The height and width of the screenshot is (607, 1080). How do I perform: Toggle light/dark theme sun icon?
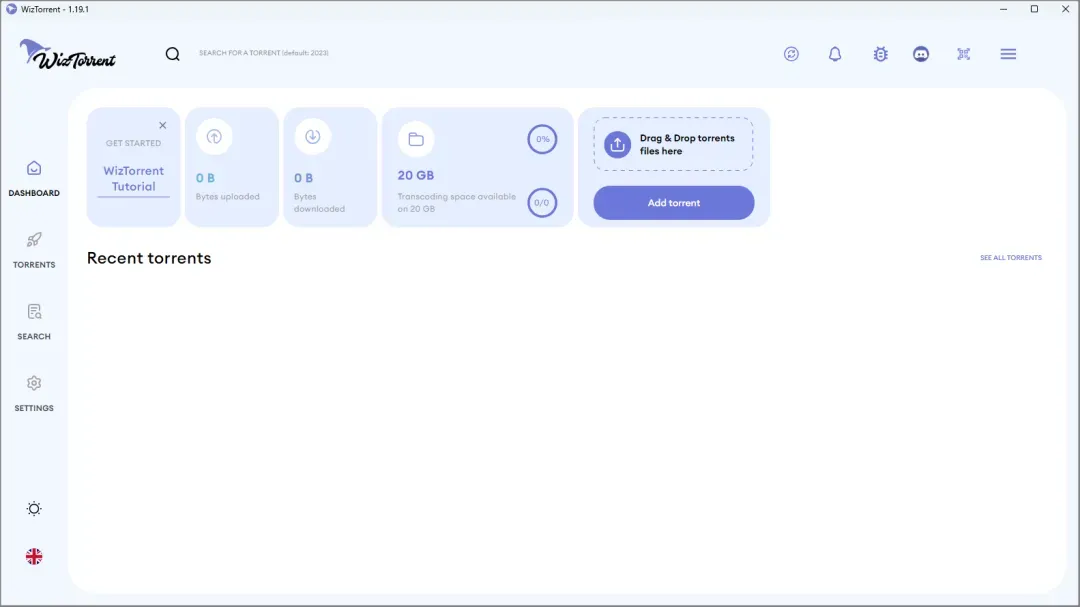[34, 508]
